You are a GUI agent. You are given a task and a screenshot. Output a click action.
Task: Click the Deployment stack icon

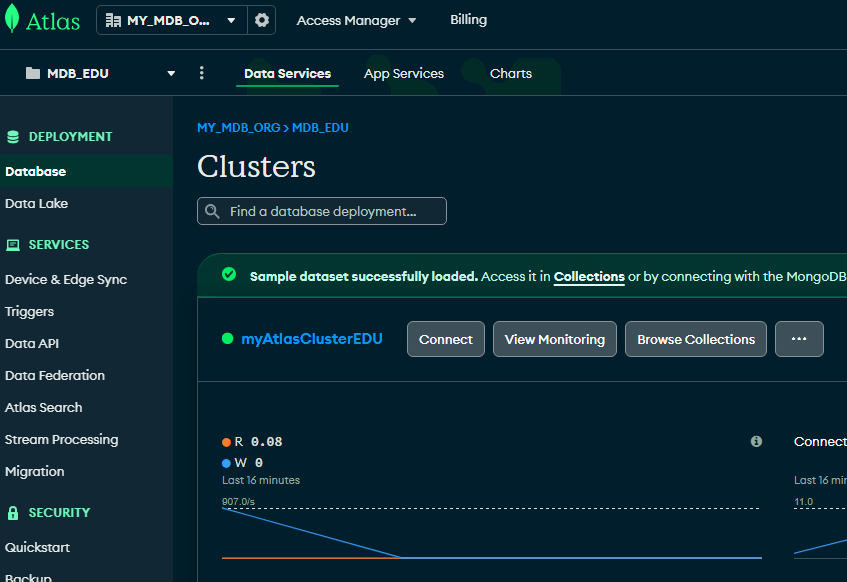tap(13, 137)
